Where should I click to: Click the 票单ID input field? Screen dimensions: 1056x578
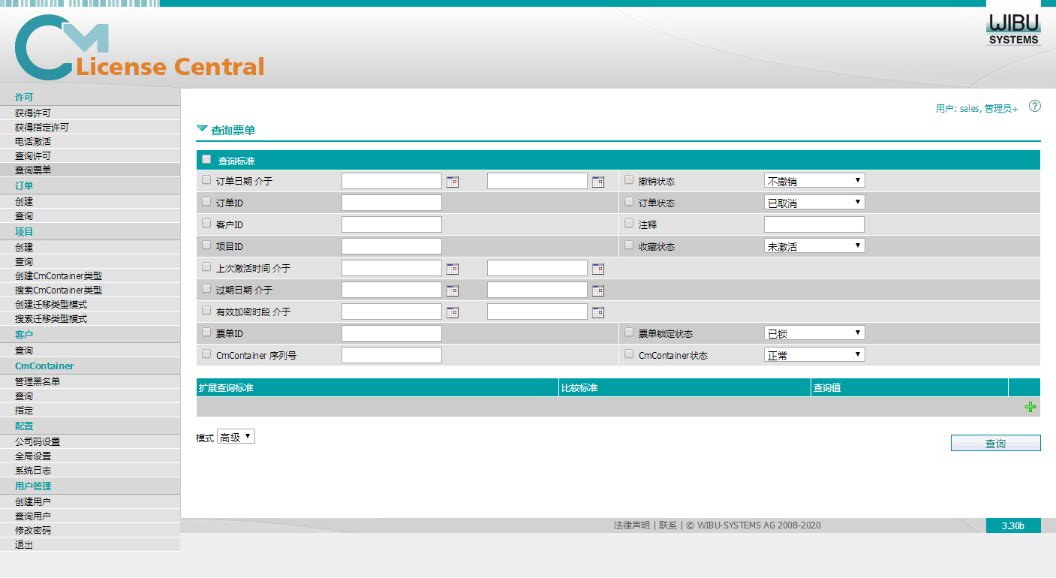pos(391,333)
